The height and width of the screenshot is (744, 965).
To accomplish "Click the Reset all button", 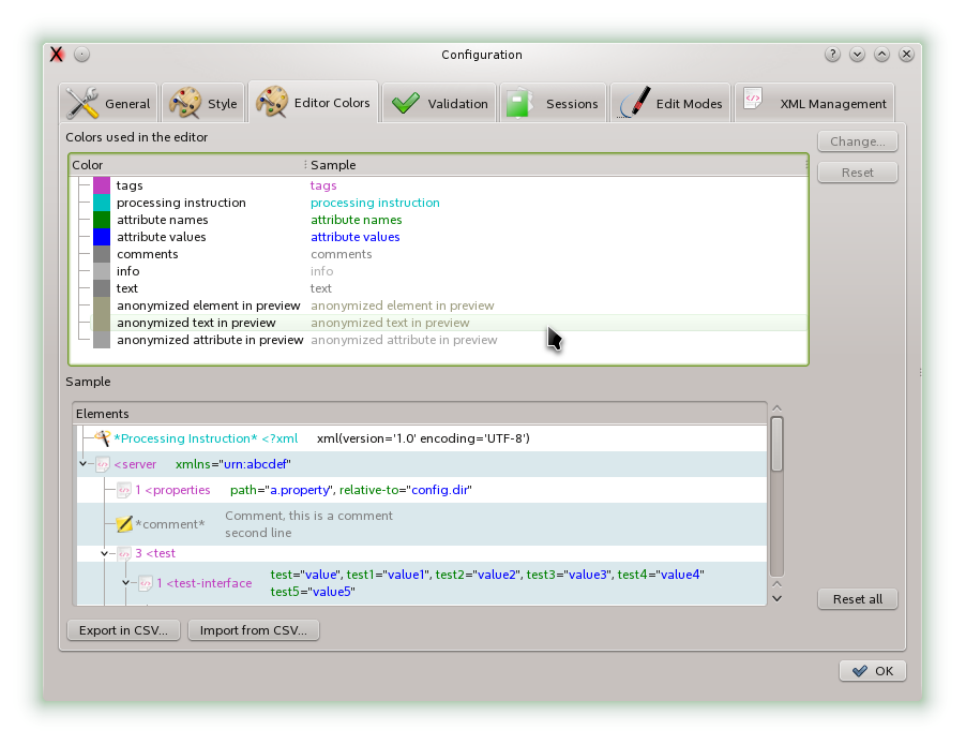I will [857, 599].
